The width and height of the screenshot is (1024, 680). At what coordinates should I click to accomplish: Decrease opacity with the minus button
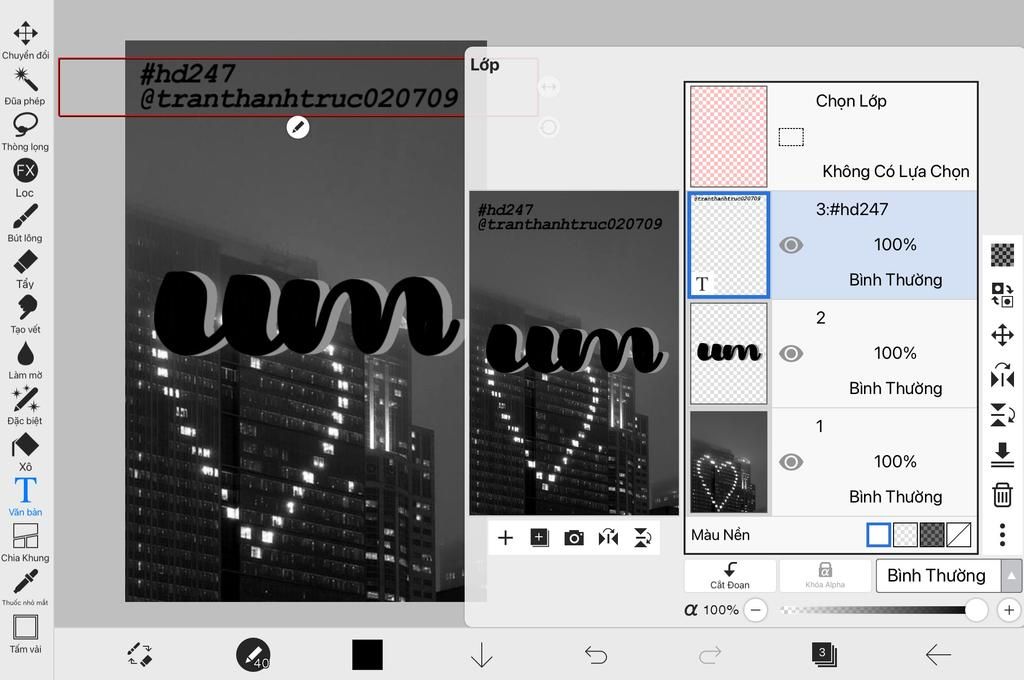(x=756, y=610)
